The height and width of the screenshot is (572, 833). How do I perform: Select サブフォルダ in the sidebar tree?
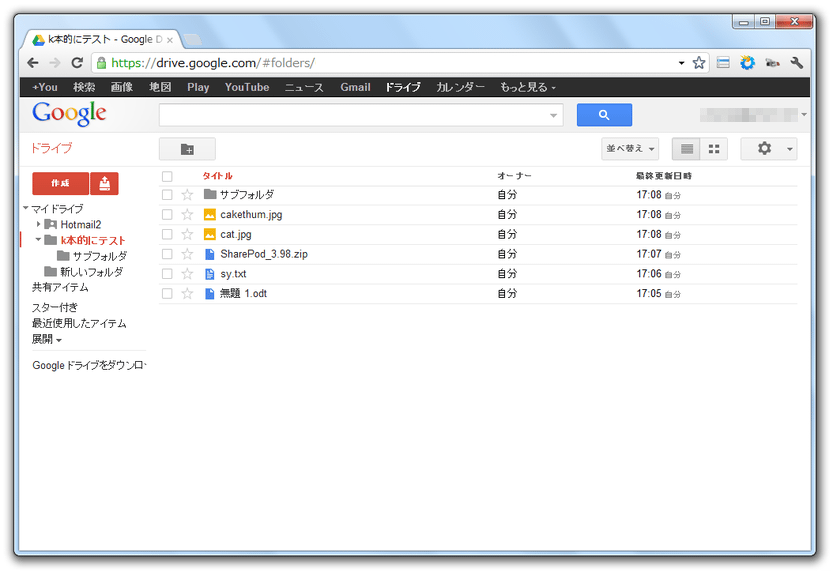[x=100, y=256]
